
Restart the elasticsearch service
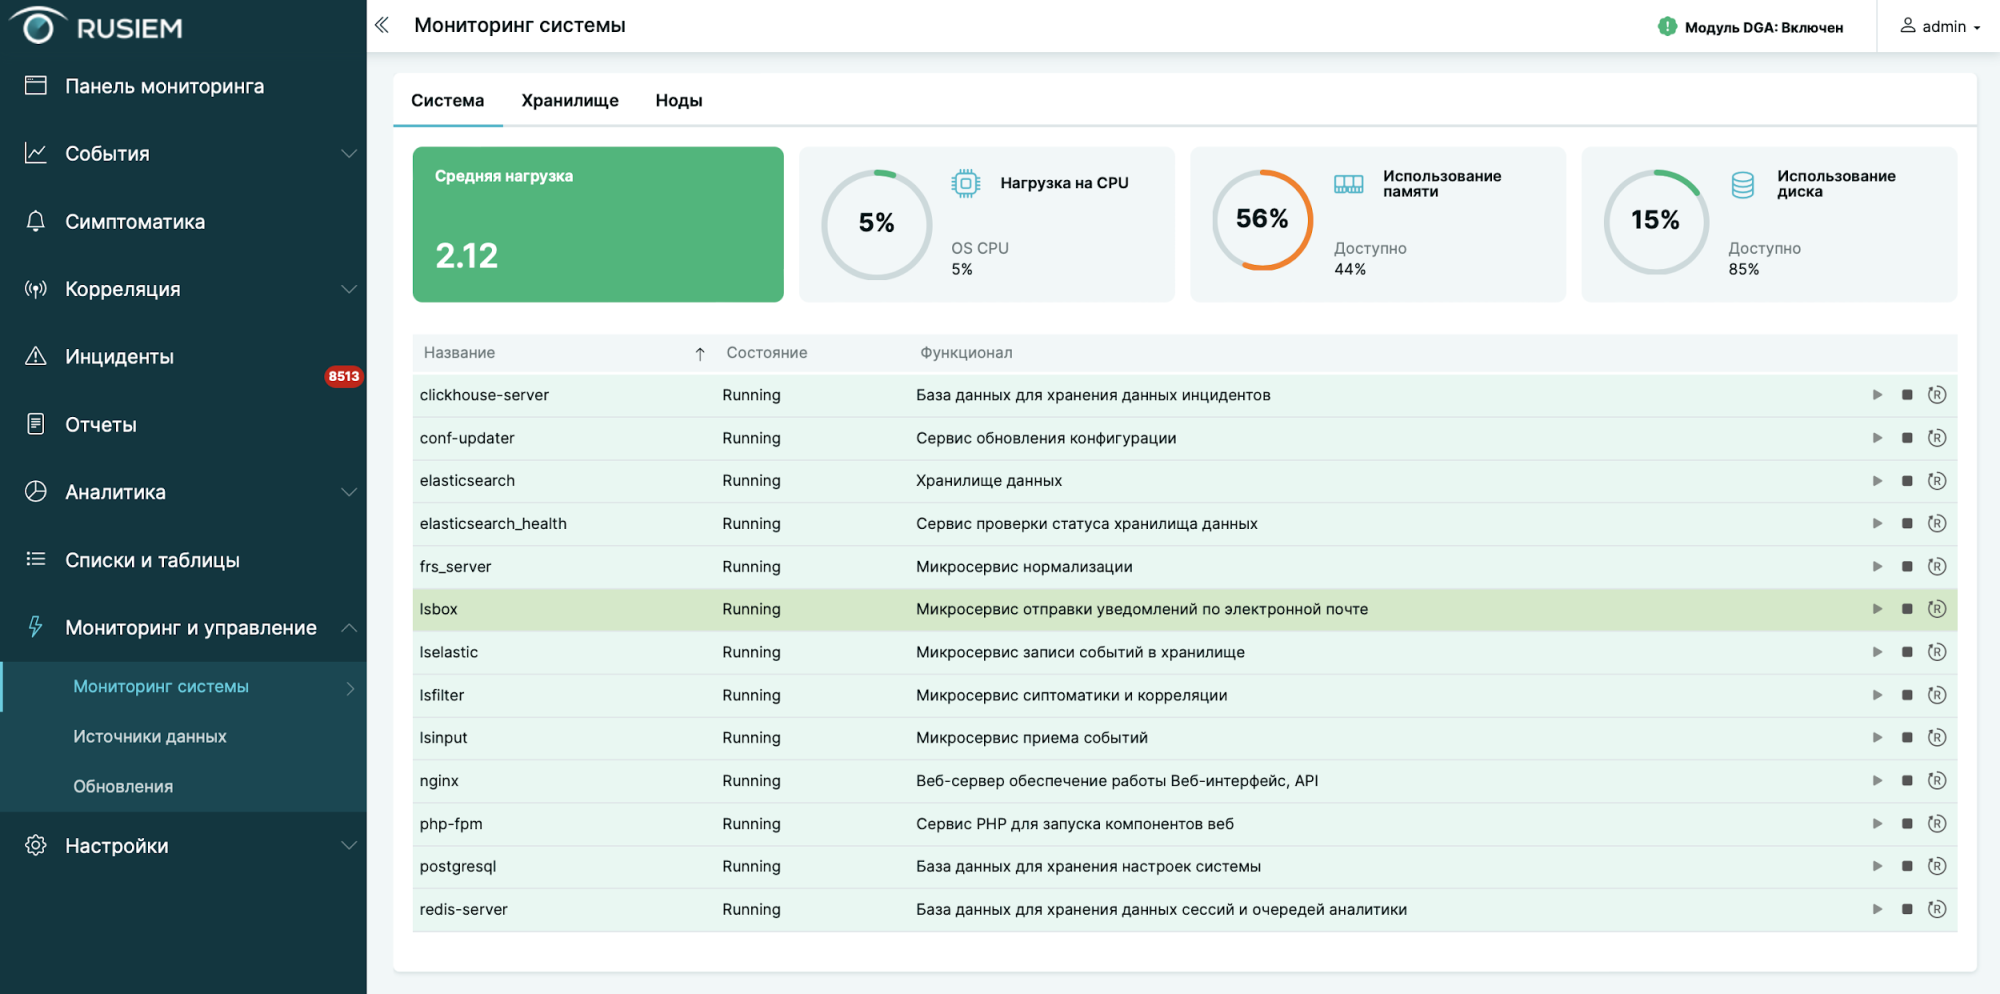pos(1937,481)
